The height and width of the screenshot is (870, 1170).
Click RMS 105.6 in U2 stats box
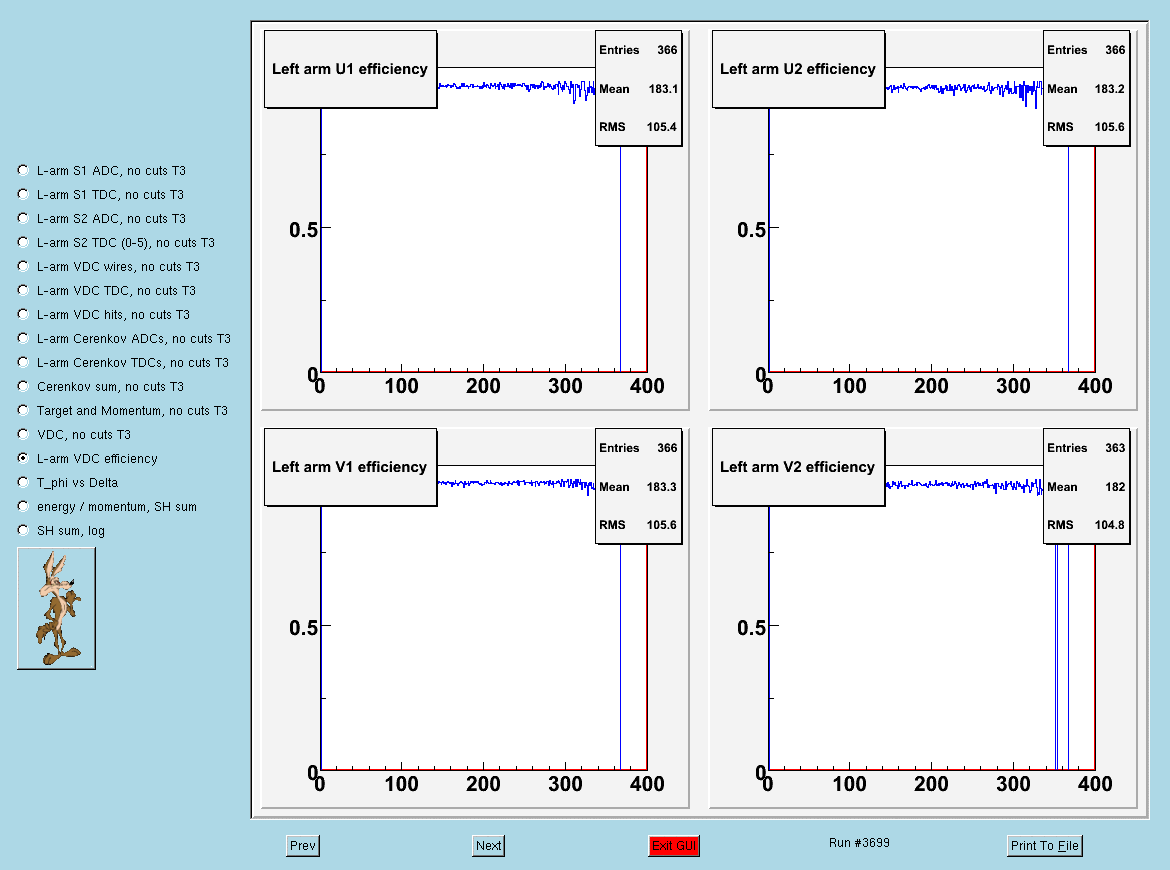coord(1110,127)
